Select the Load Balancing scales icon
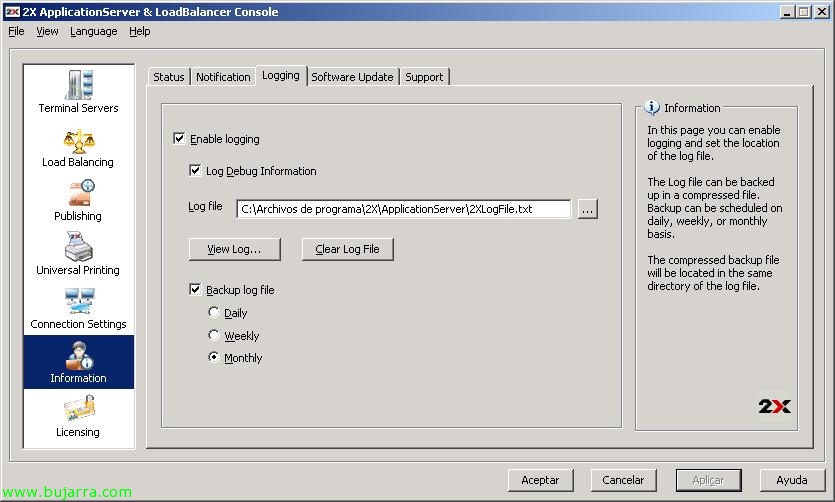Screen dimensions: 835x502 pos(79,141)
